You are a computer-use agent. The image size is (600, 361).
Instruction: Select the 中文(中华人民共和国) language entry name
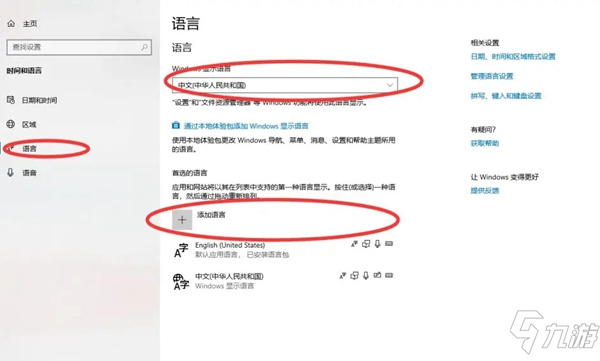[229, 276]
